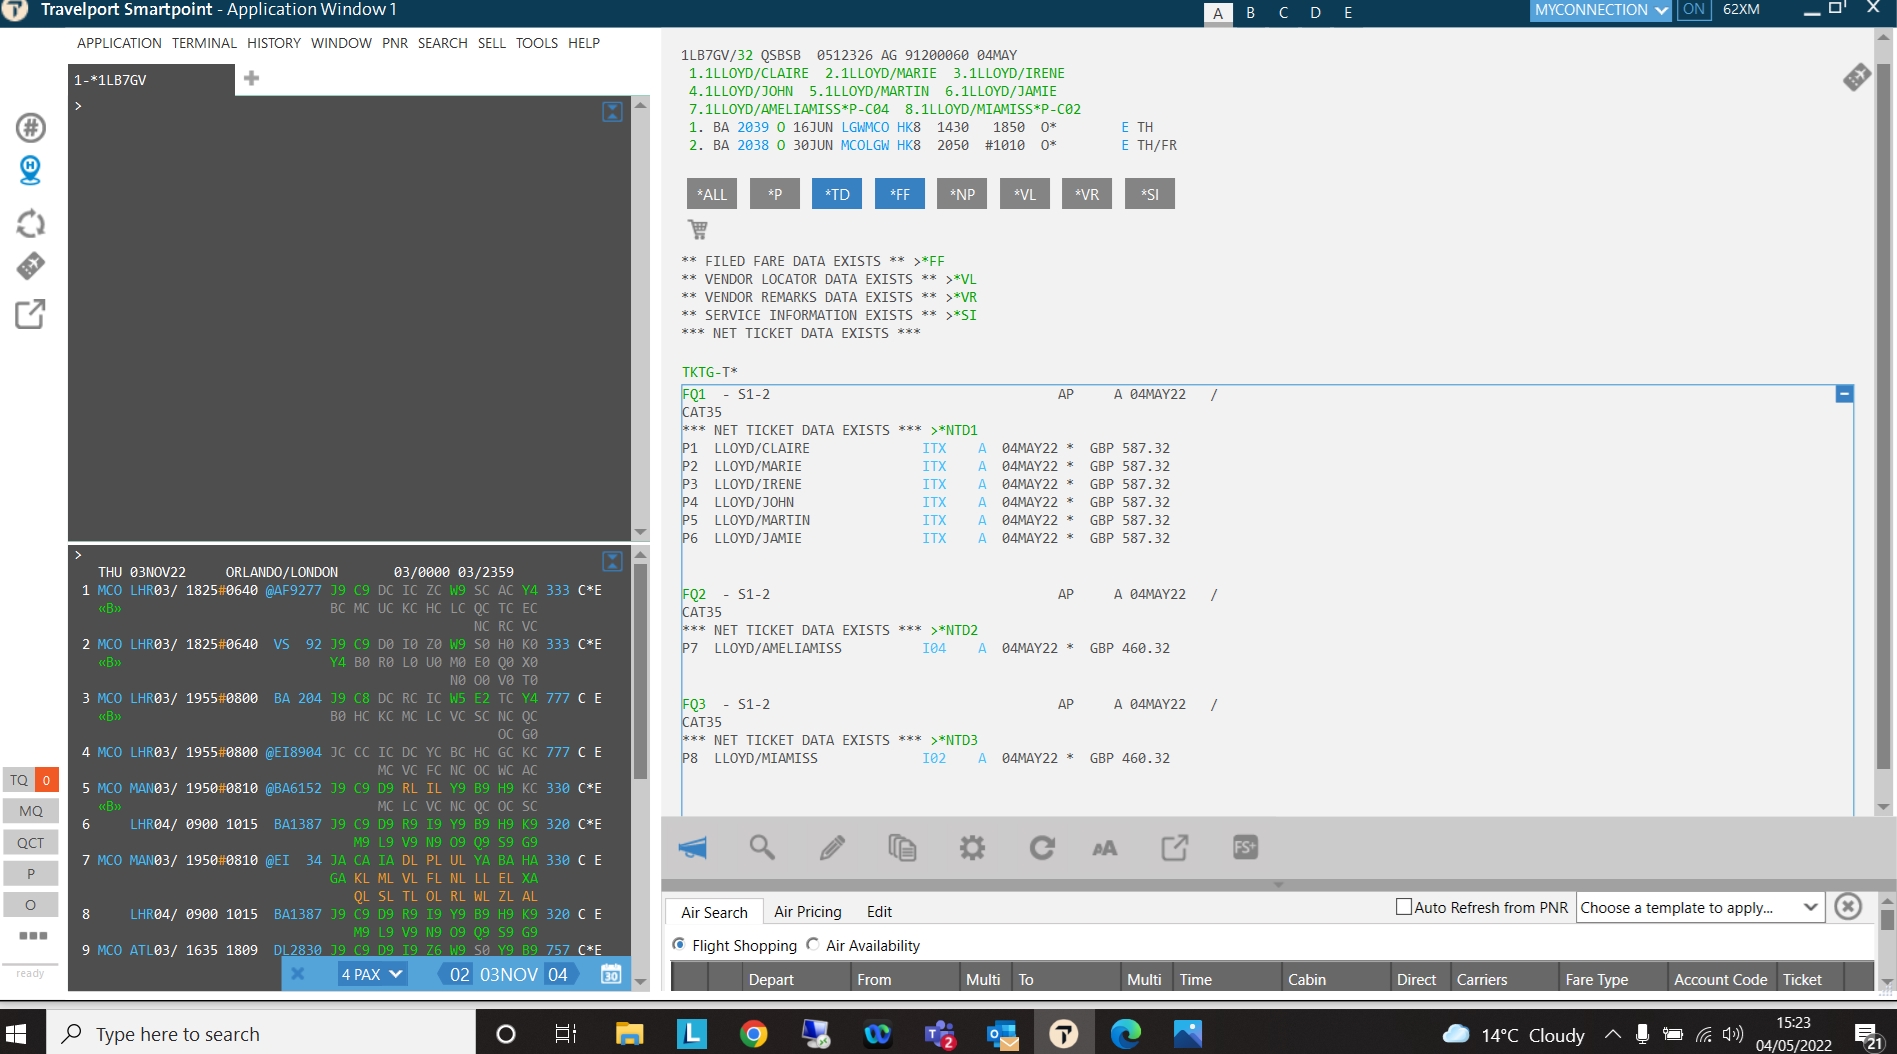Click the FS+ toolbar icon
This screenshot has height=1054, width=1897.
click(1245, 848)
